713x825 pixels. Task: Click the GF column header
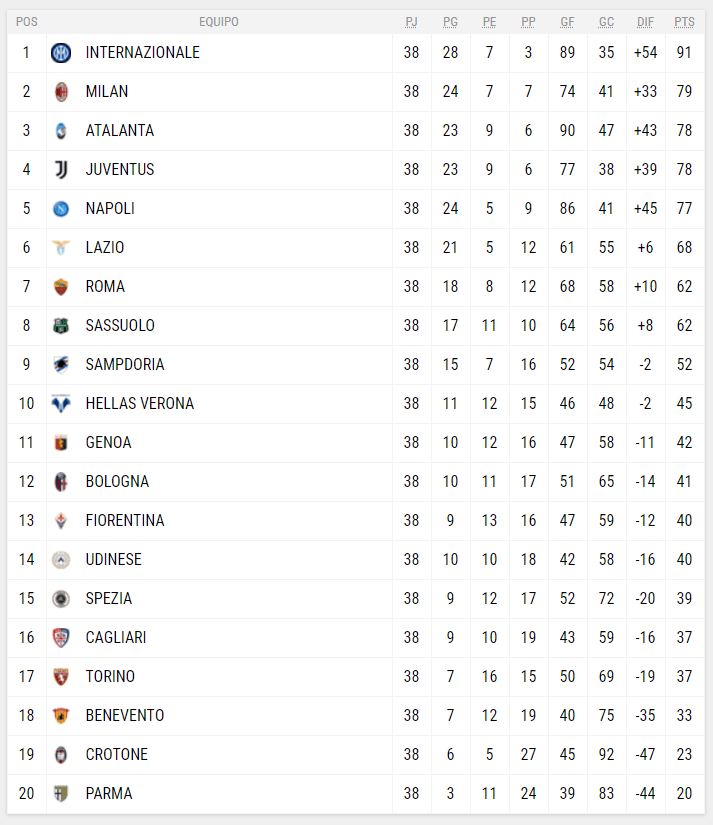click(x=567, y=22)
